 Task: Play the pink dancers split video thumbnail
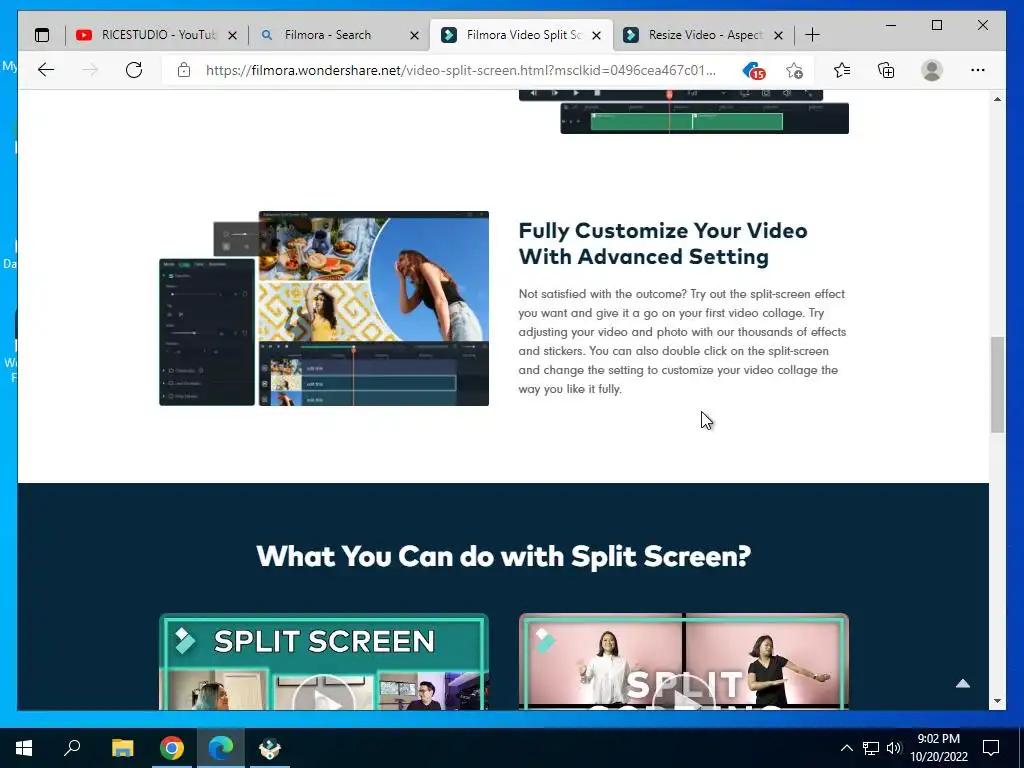(x=684, y=662)
